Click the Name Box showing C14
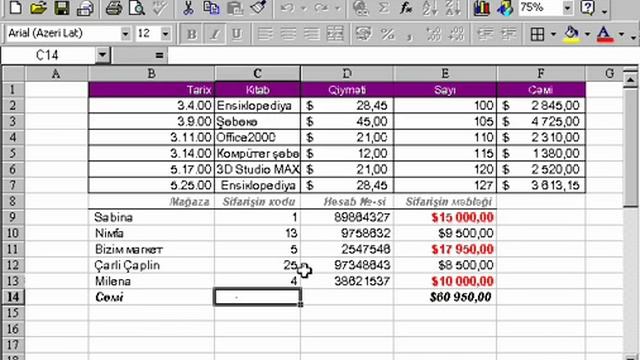Viewport: 640px width, 360px height. tap(48, 55)
